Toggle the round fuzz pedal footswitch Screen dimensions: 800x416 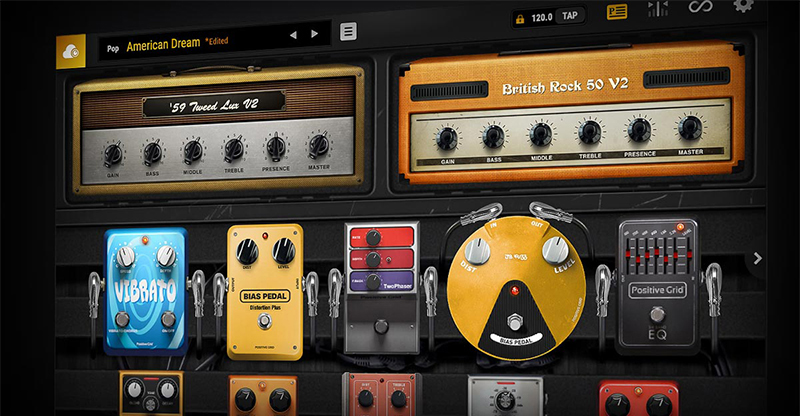[x=515, y=322]
